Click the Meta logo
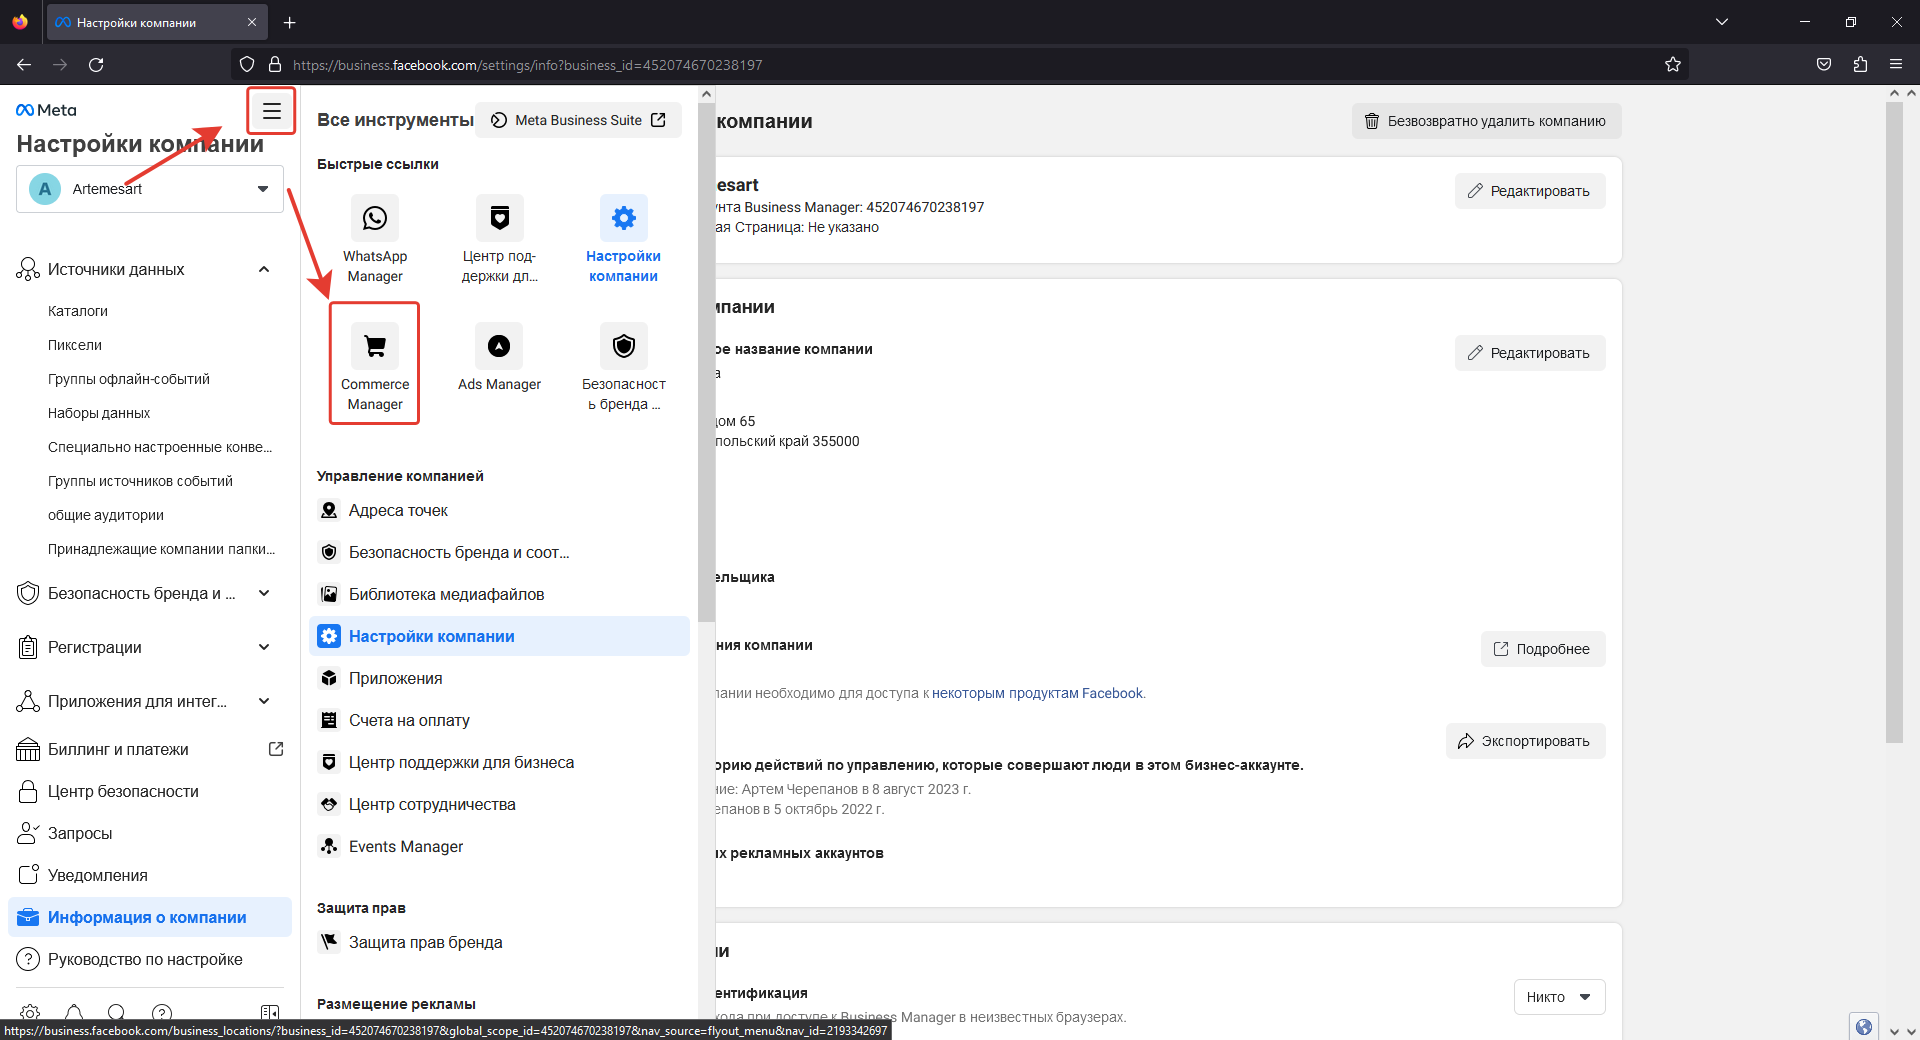The image size is (1920, 1040). coord(46,110)
